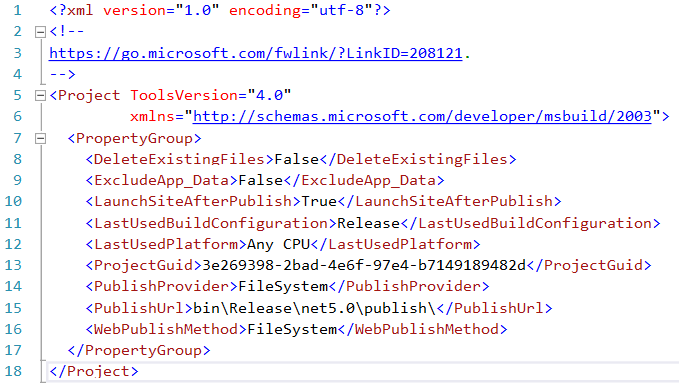Click the False value of DeleteExistingFiles
Screen dimensions: 679x391
click(x=297, y=159)
